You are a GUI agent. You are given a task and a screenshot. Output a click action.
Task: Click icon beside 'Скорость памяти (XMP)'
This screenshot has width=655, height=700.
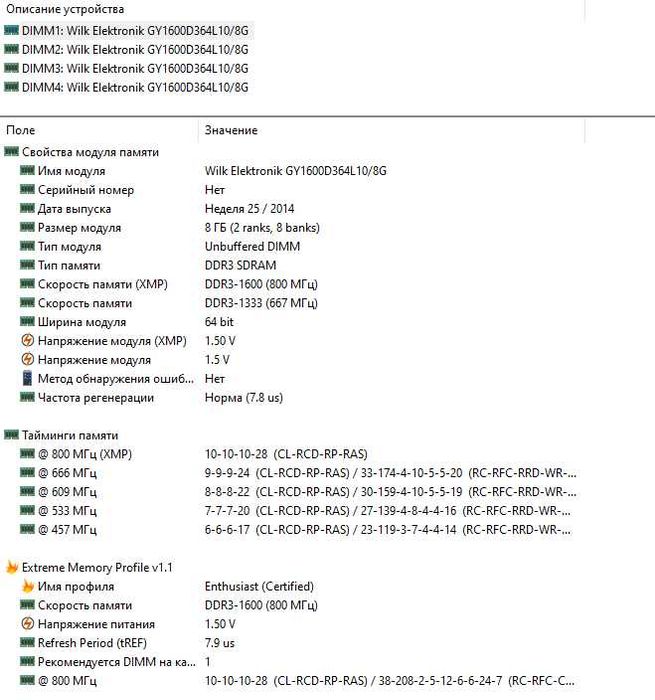coord(27,283)
